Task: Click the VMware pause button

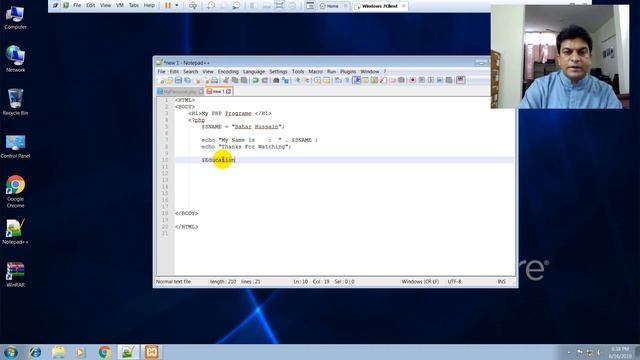Action: (x=167, y=5)
